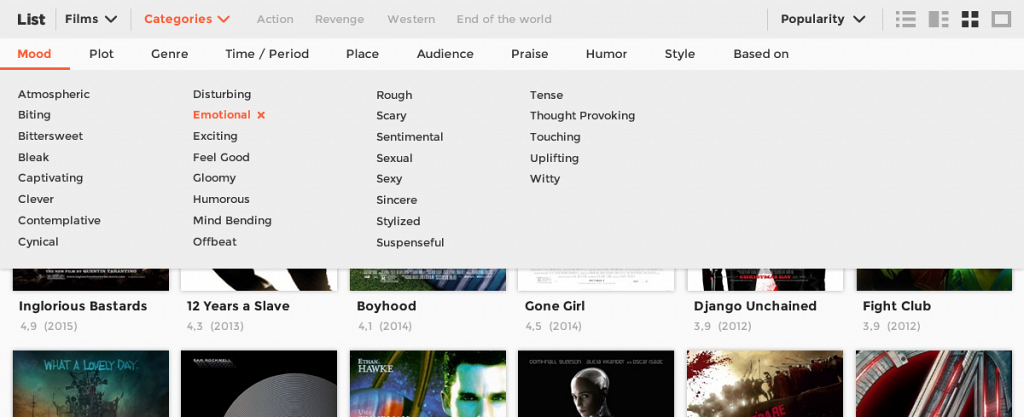Open the What a Lovely Day poster
1024x417 pixels.
point(91,384)
